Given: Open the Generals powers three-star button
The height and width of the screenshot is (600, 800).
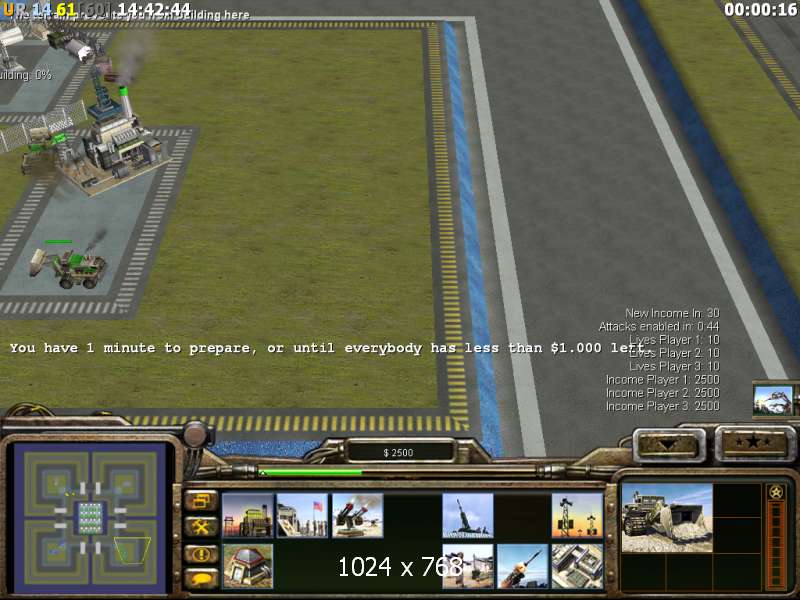Looking at the screenshot, I should coord(754,442).
